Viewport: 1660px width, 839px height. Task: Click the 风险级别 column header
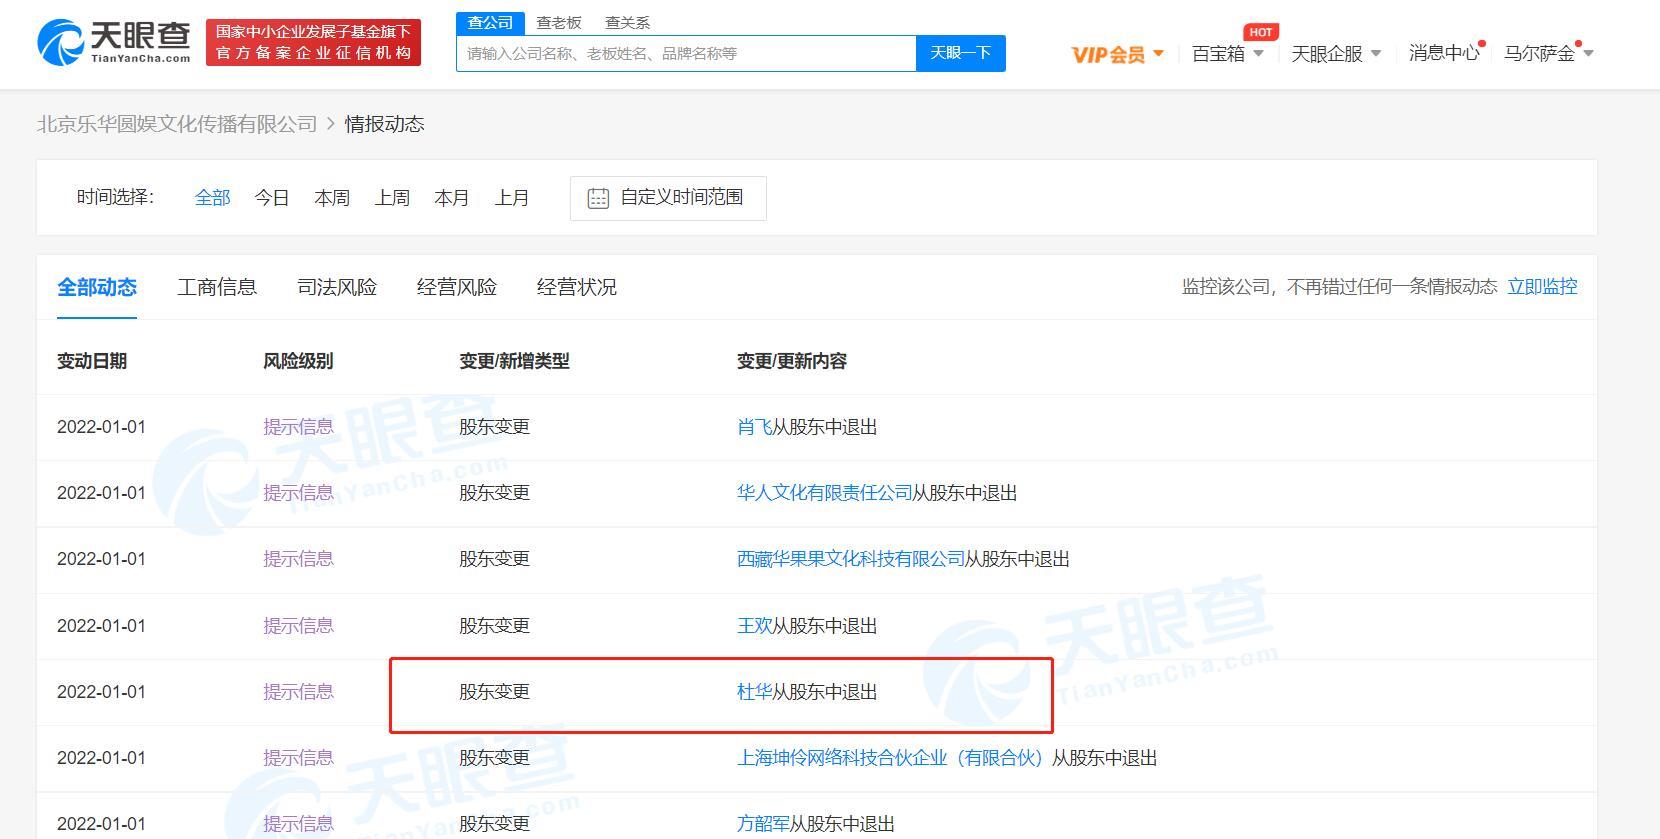[x=298, y=361]
